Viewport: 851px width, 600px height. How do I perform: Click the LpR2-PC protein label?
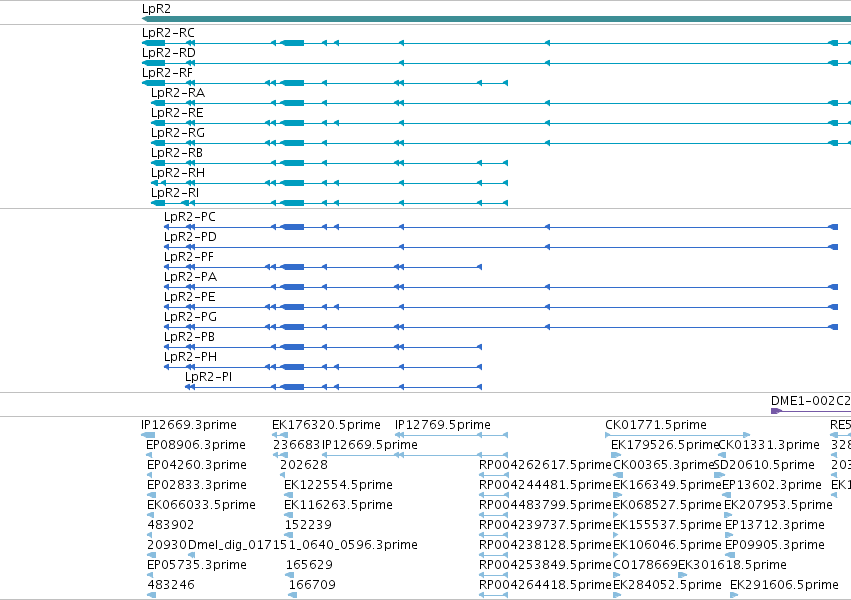[x=190, y=217]
